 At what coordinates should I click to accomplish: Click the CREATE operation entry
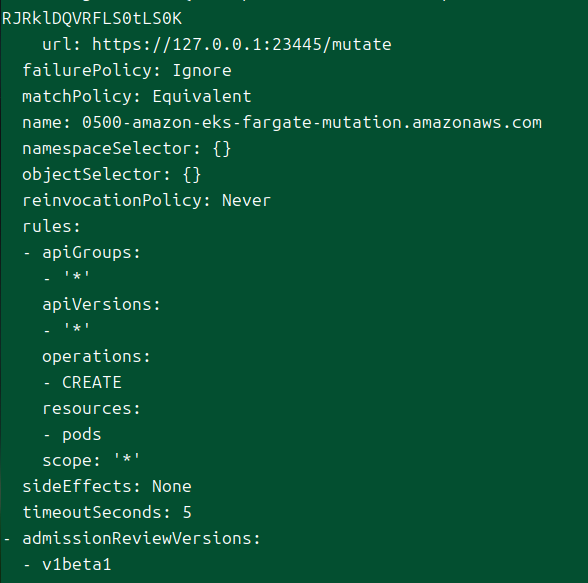[92, 382]
